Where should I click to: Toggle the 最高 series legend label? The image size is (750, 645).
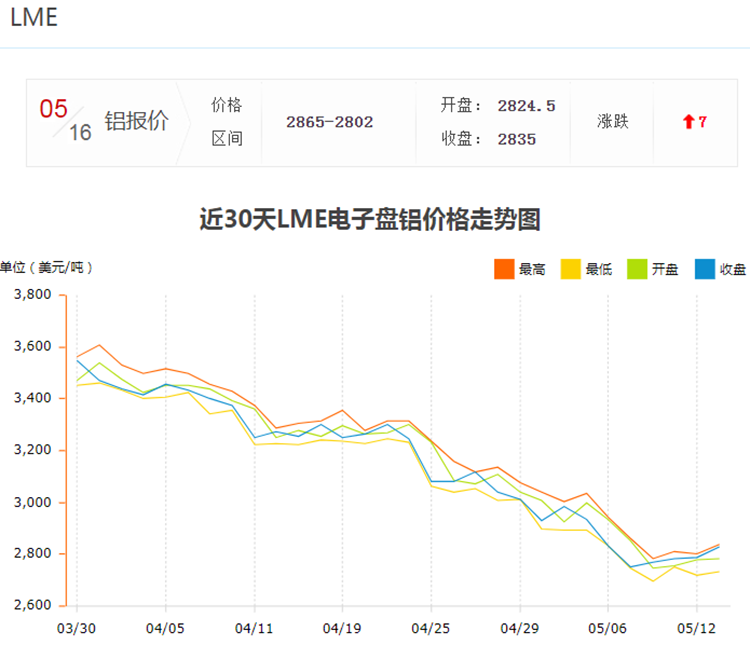click(532, 269)
